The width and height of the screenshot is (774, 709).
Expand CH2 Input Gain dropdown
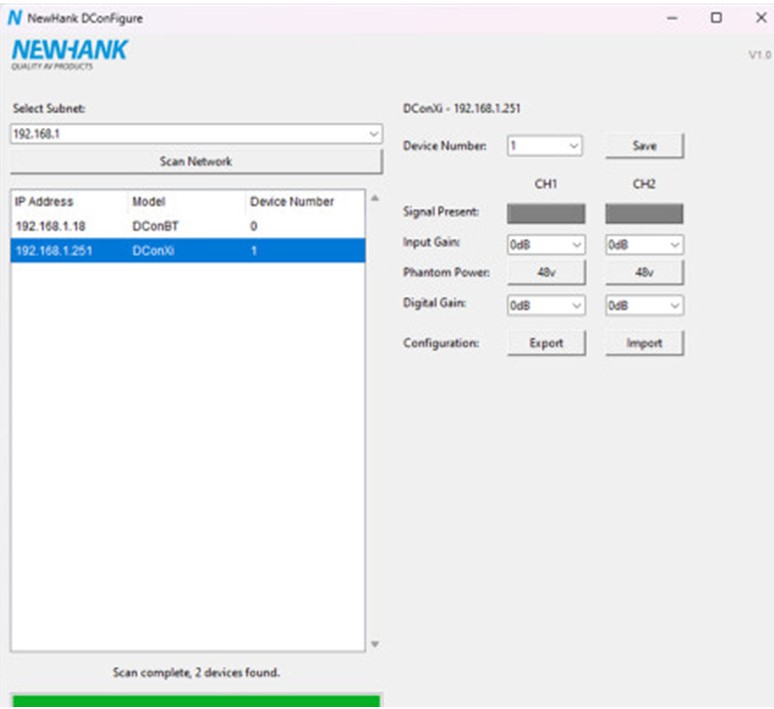644,244
